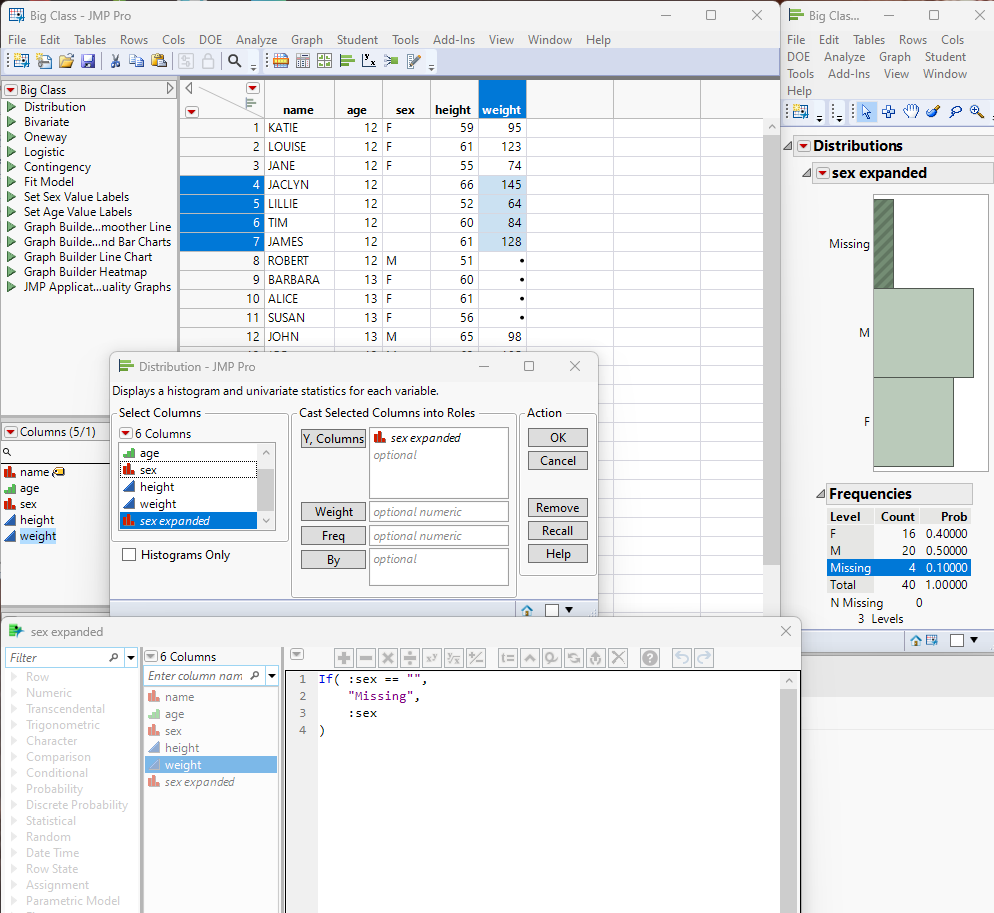Click the Cut scissors icon
The height and width of the screenshot is (913, 994).
115,62
